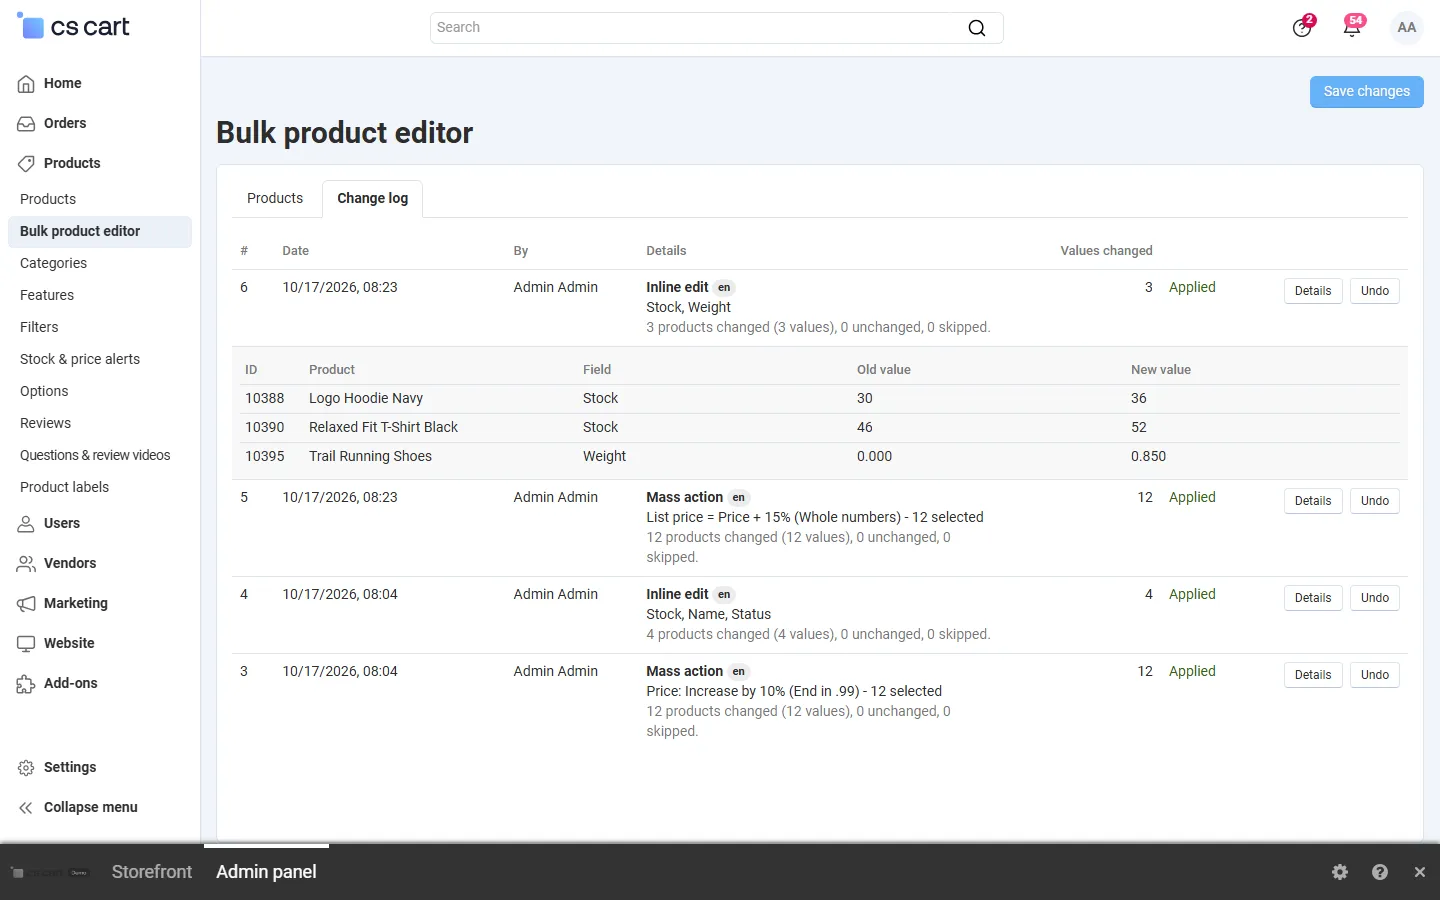Screen dimensions: 1440x900
Task: Undo change log entry 4
Action: tap(1374, 598)
